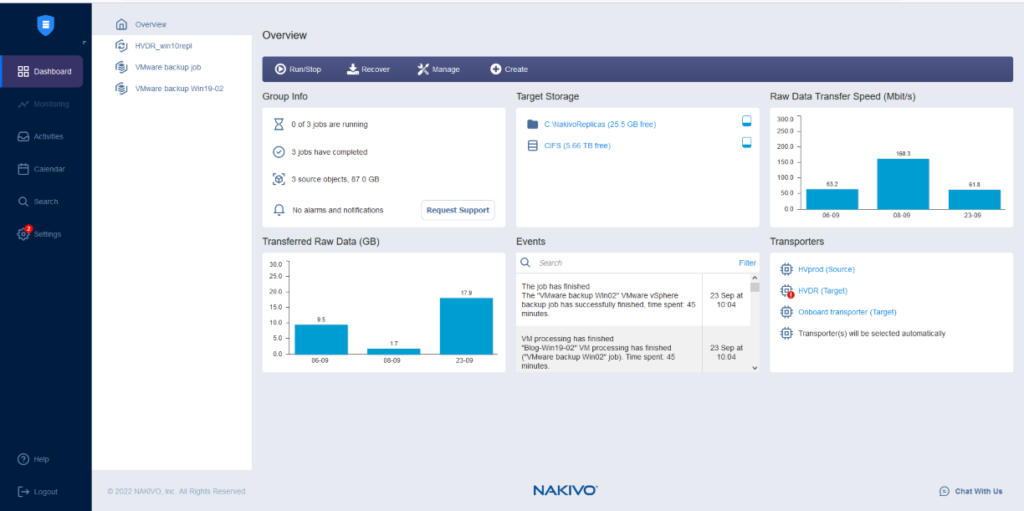Open the Create toolbar menu
The width and height of the screenshot is (1024, 511).
point(509,69)
